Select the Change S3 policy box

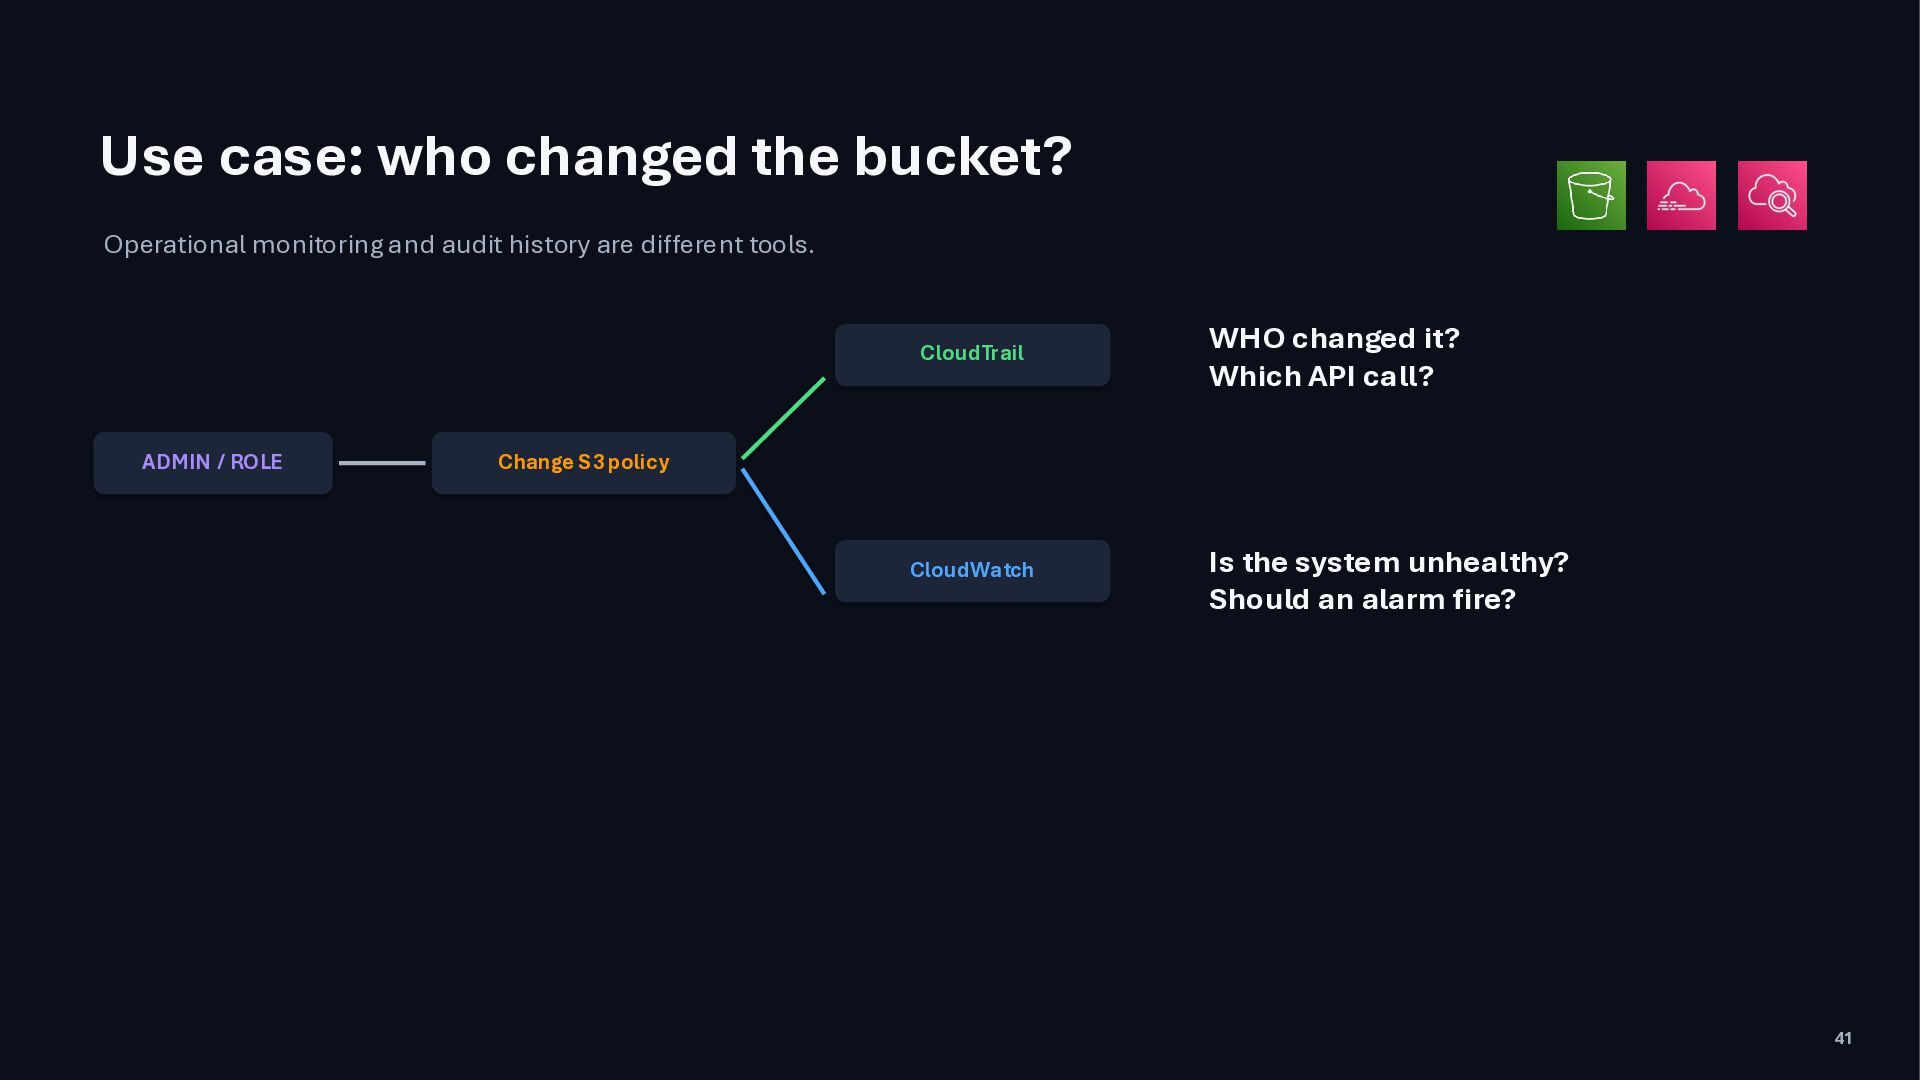click(584, 463)
